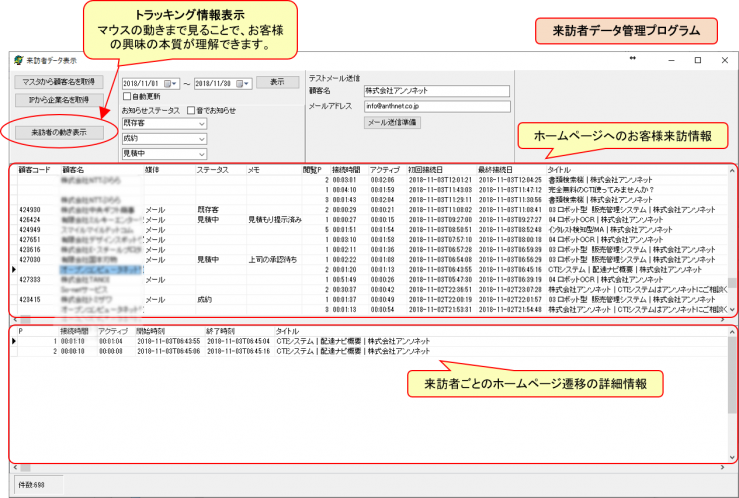Click the メール送信準備 button
The height and width of the screenshot is (498, 739).
[x=392, y=122]
